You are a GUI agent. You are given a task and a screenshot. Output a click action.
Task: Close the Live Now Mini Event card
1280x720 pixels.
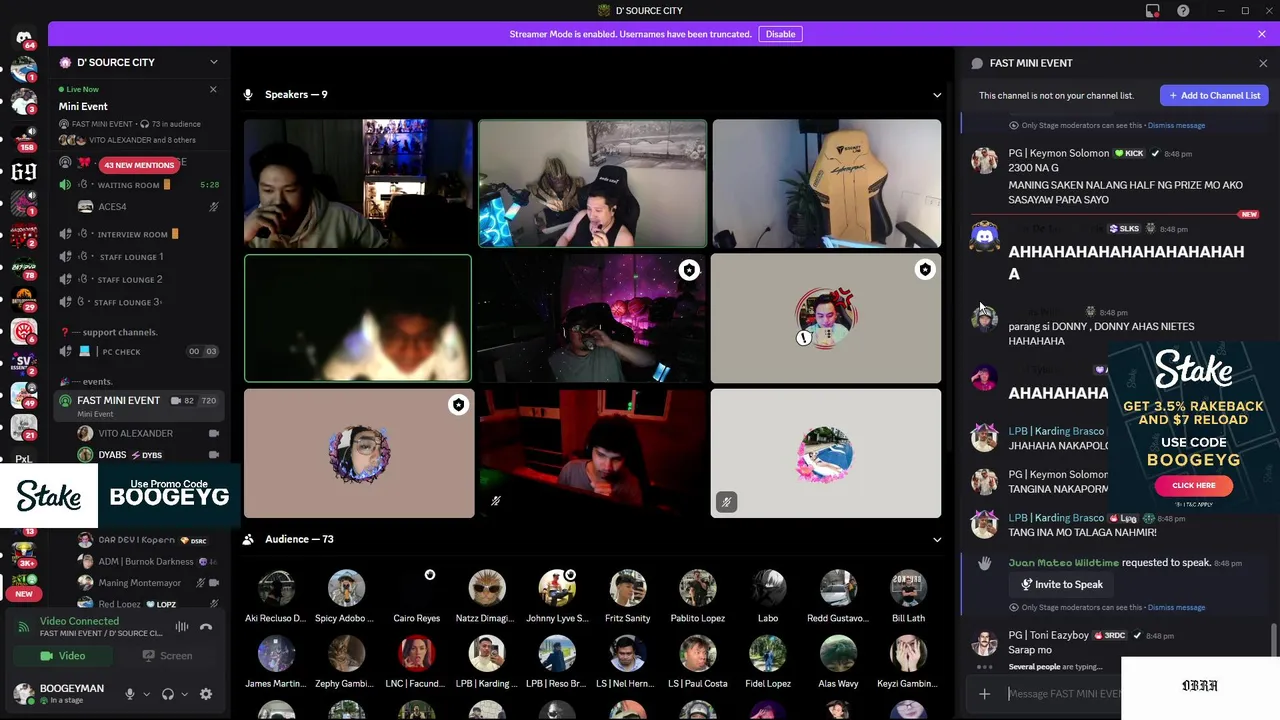(x=213, y=89)
